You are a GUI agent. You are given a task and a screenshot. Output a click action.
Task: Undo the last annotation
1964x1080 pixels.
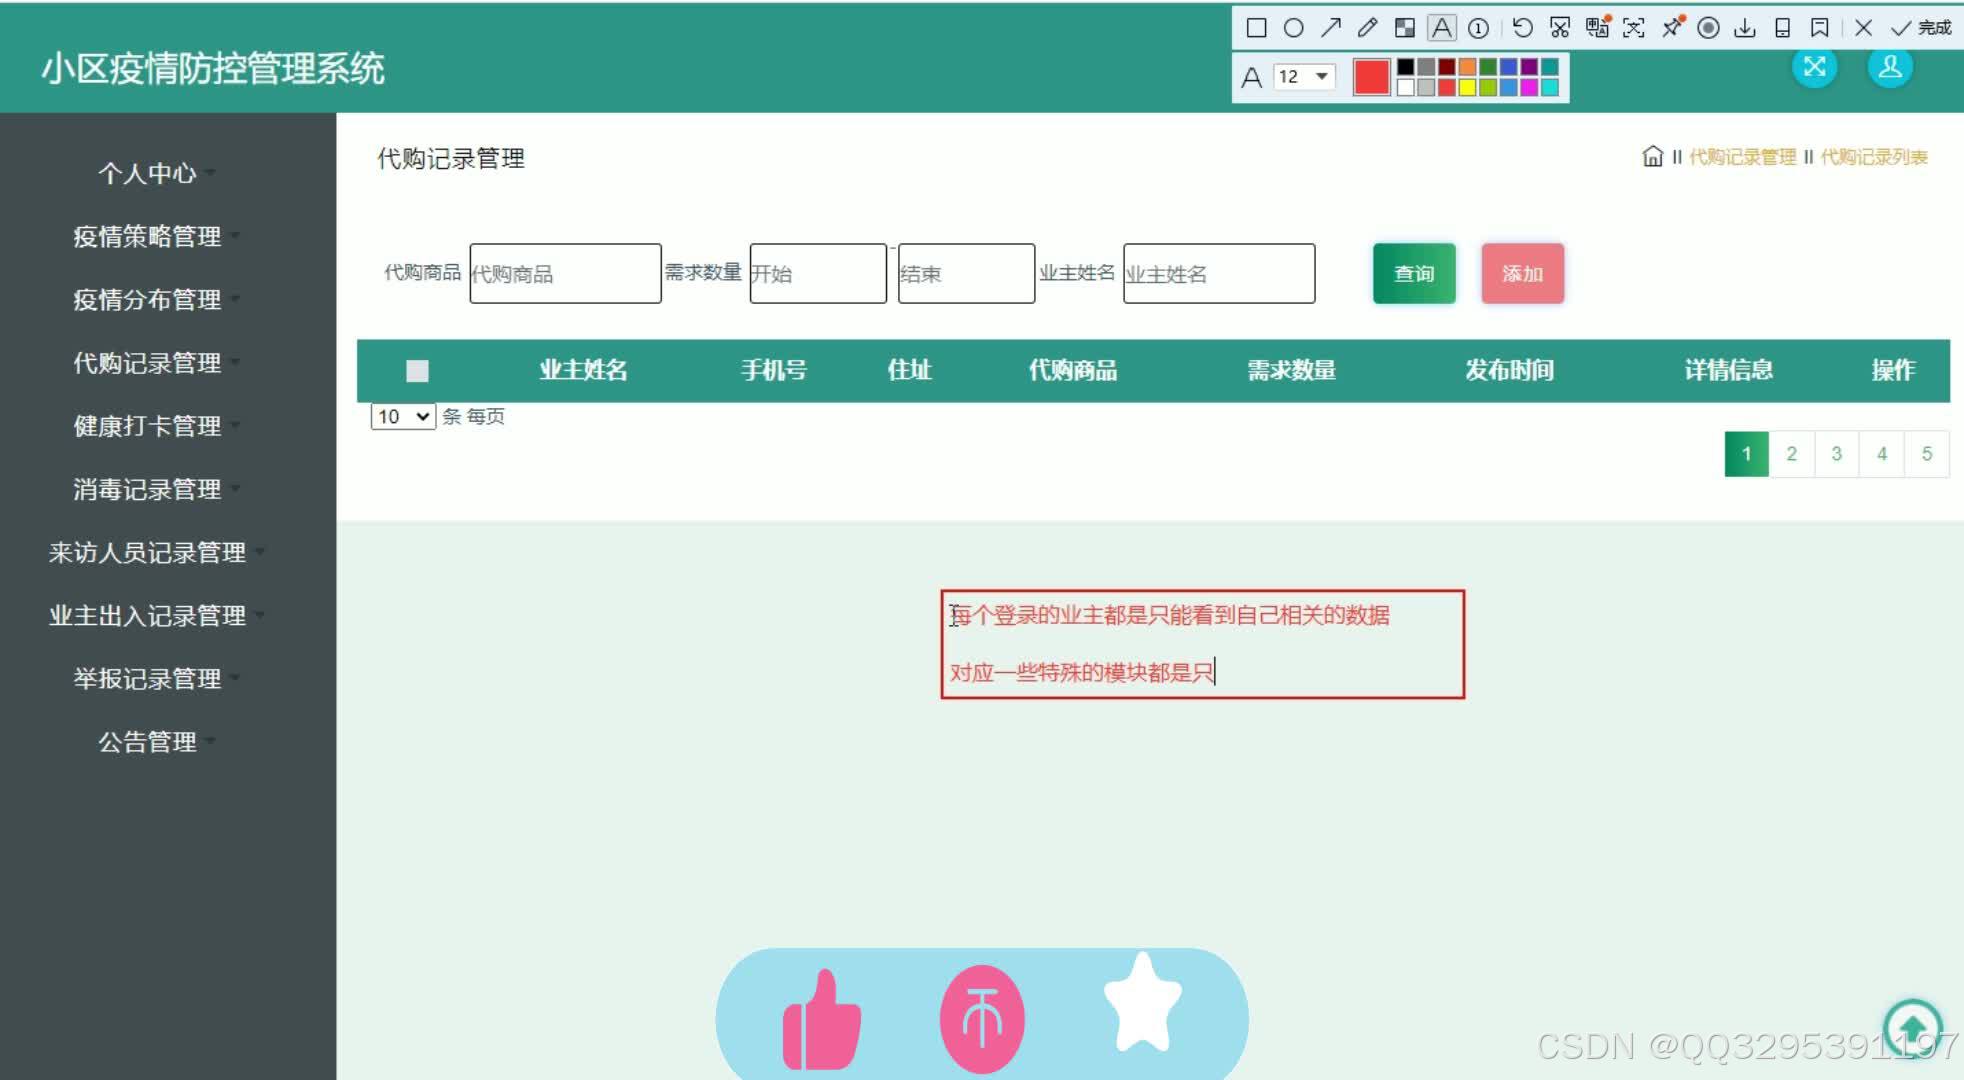click(1523, 28)
